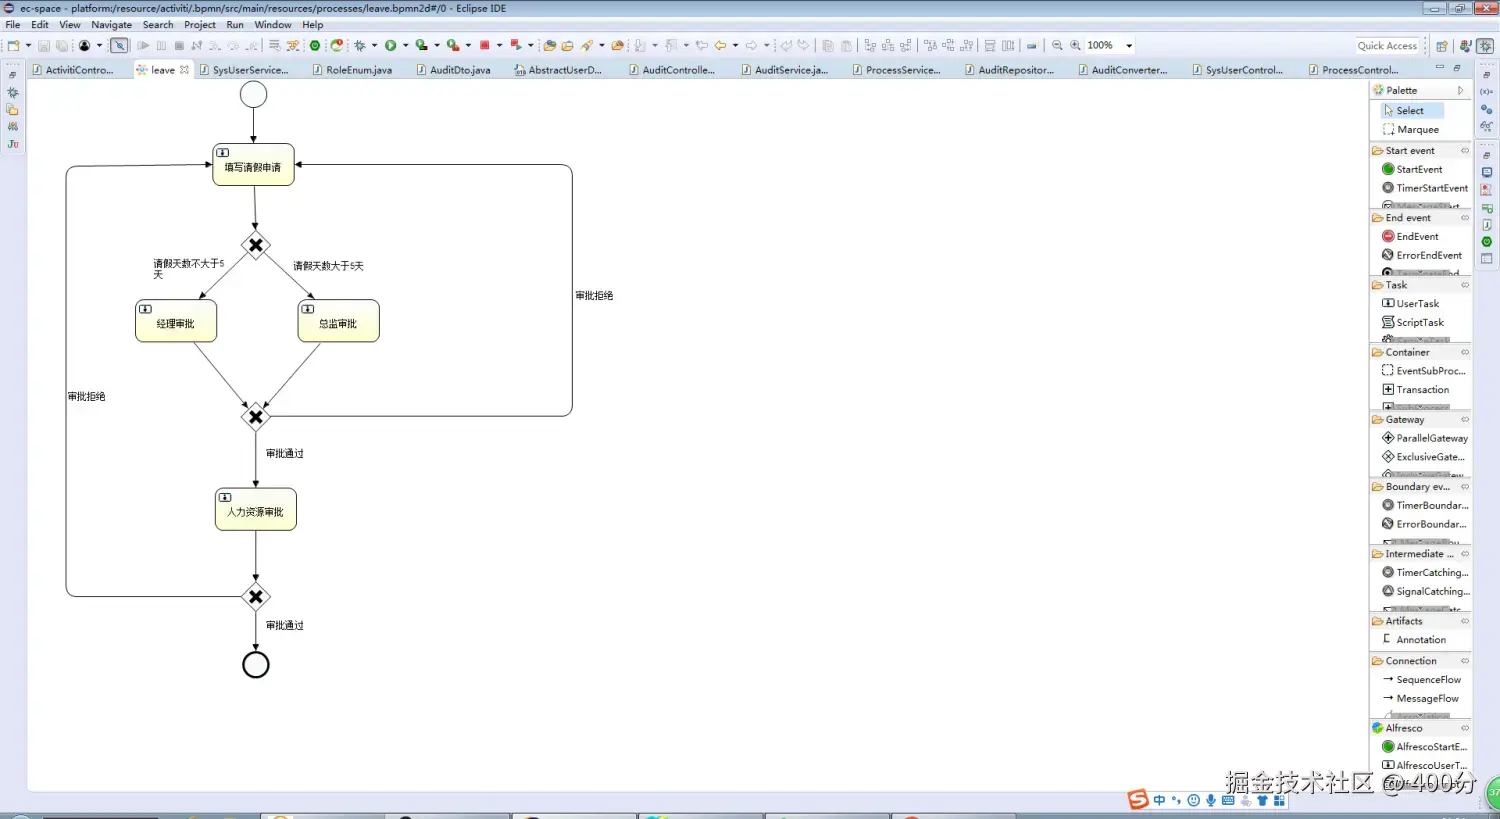Close the leave diagram tab

tap(184, 70)
